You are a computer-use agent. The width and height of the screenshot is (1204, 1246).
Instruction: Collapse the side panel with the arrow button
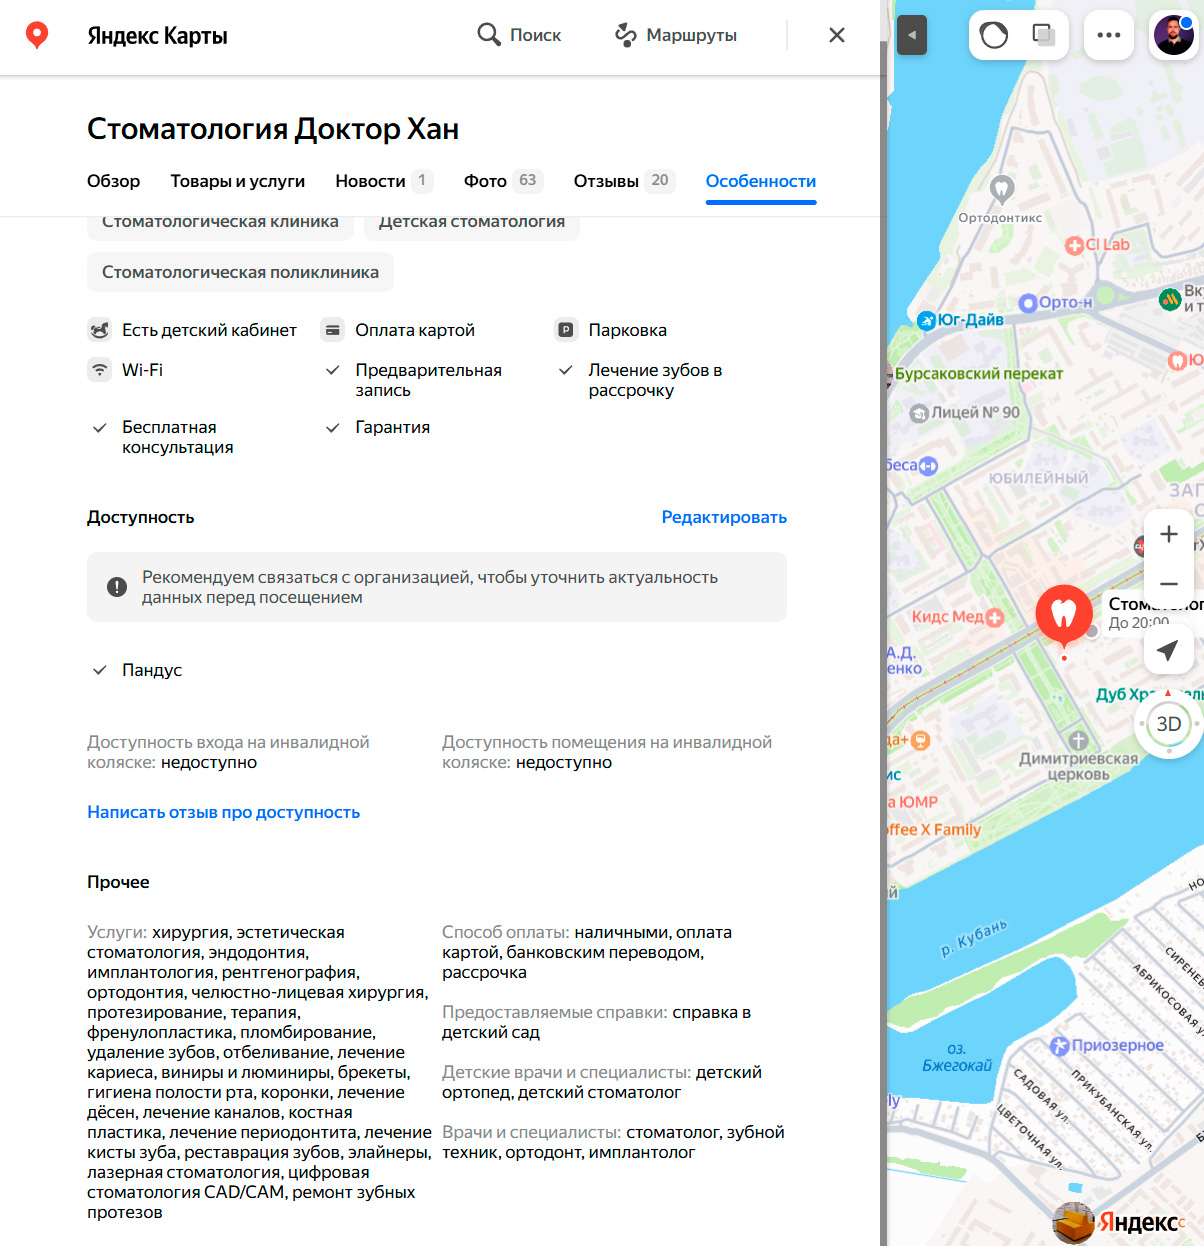tap(911, 36)
